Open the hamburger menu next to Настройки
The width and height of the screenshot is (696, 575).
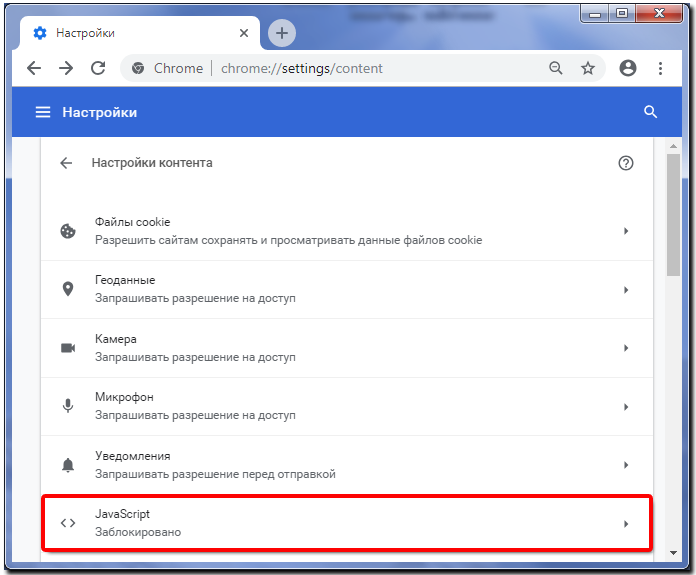43,112
